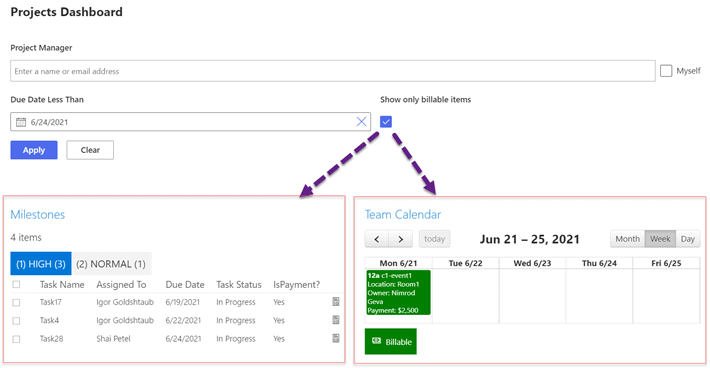This screenshot has width=710, height=368.
Task: Tick the checkbox for Task17
Action: [16, 302]
